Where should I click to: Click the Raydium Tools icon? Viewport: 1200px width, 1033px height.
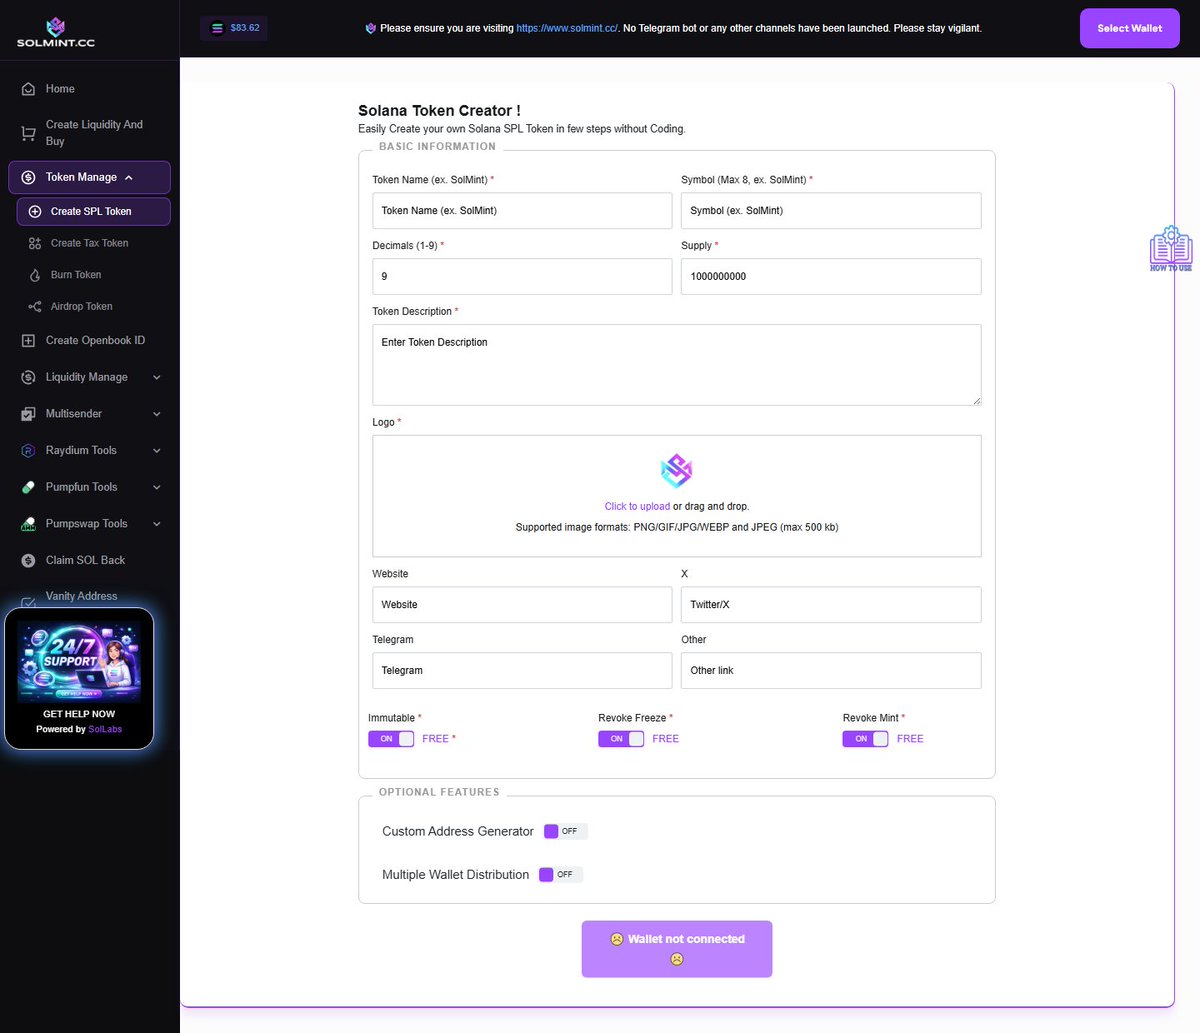tap(28, 451)
